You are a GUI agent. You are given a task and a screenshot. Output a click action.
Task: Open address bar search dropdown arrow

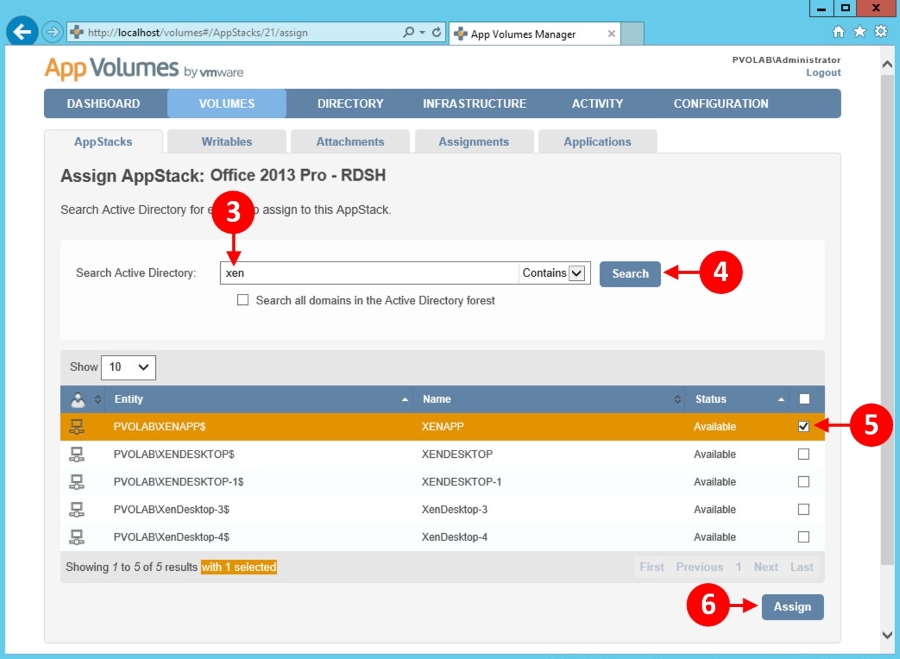[x=422, y=32]
